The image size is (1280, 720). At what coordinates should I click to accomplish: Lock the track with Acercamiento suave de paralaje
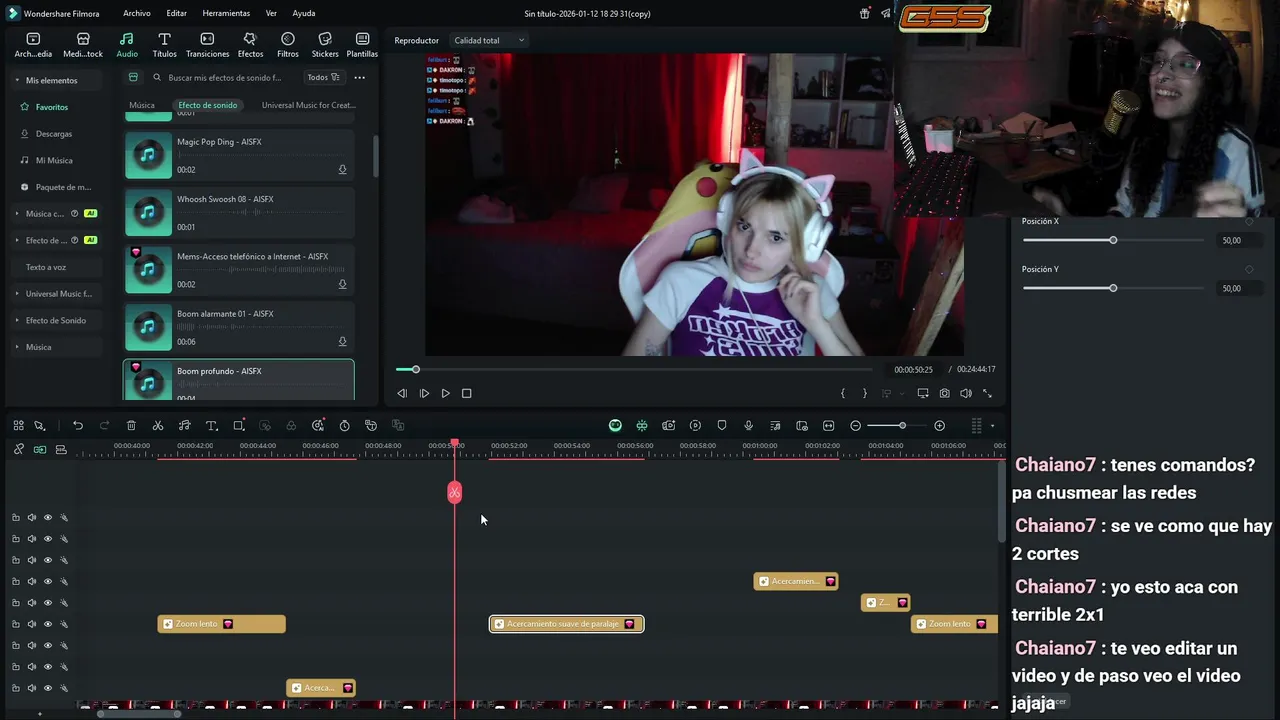15,624
